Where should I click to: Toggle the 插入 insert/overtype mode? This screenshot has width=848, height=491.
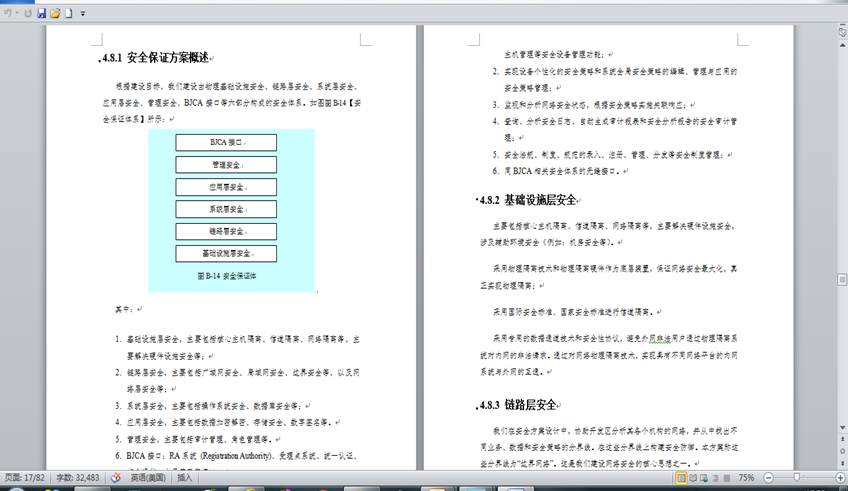pyautogui.click(x=184, y=478)
